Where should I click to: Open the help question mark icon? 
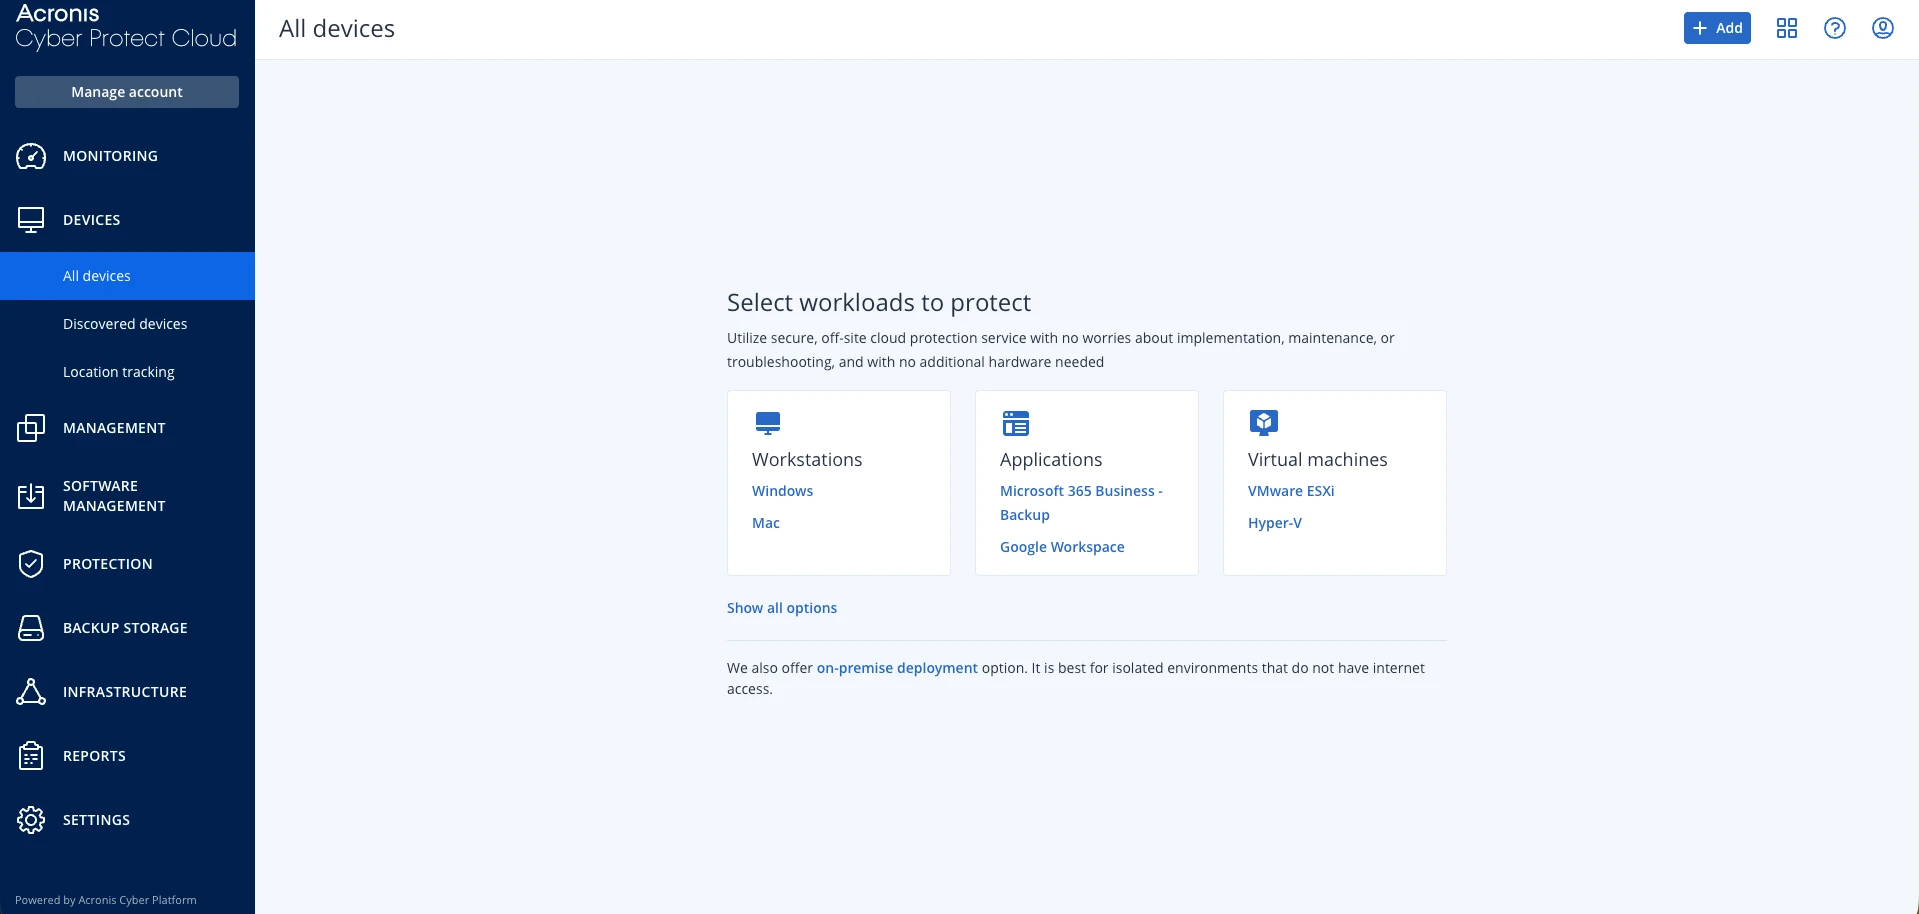tap(1835, 28)
